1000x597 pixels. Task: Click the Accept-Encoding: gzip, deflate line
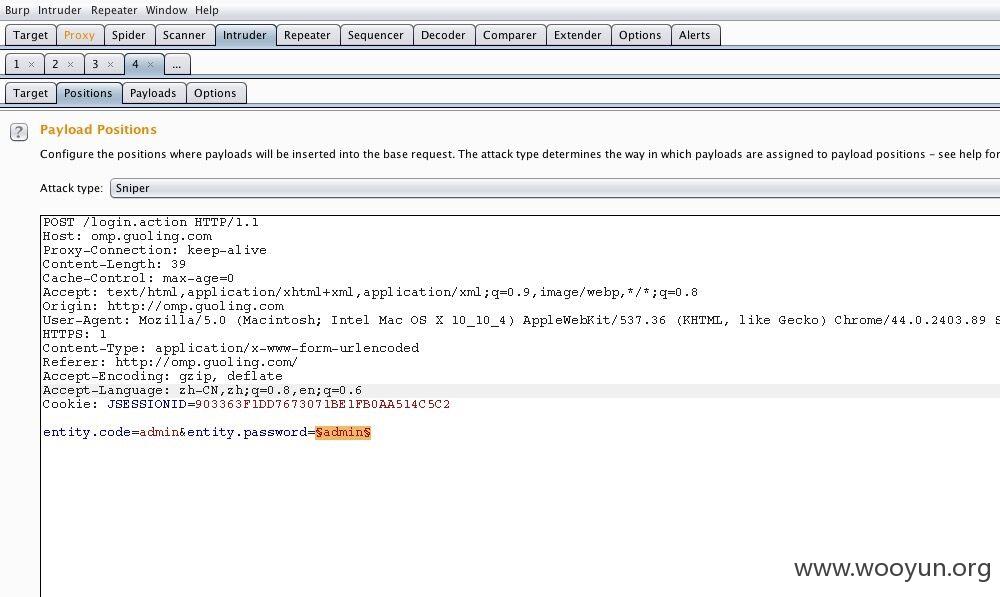tap(163, 376)
